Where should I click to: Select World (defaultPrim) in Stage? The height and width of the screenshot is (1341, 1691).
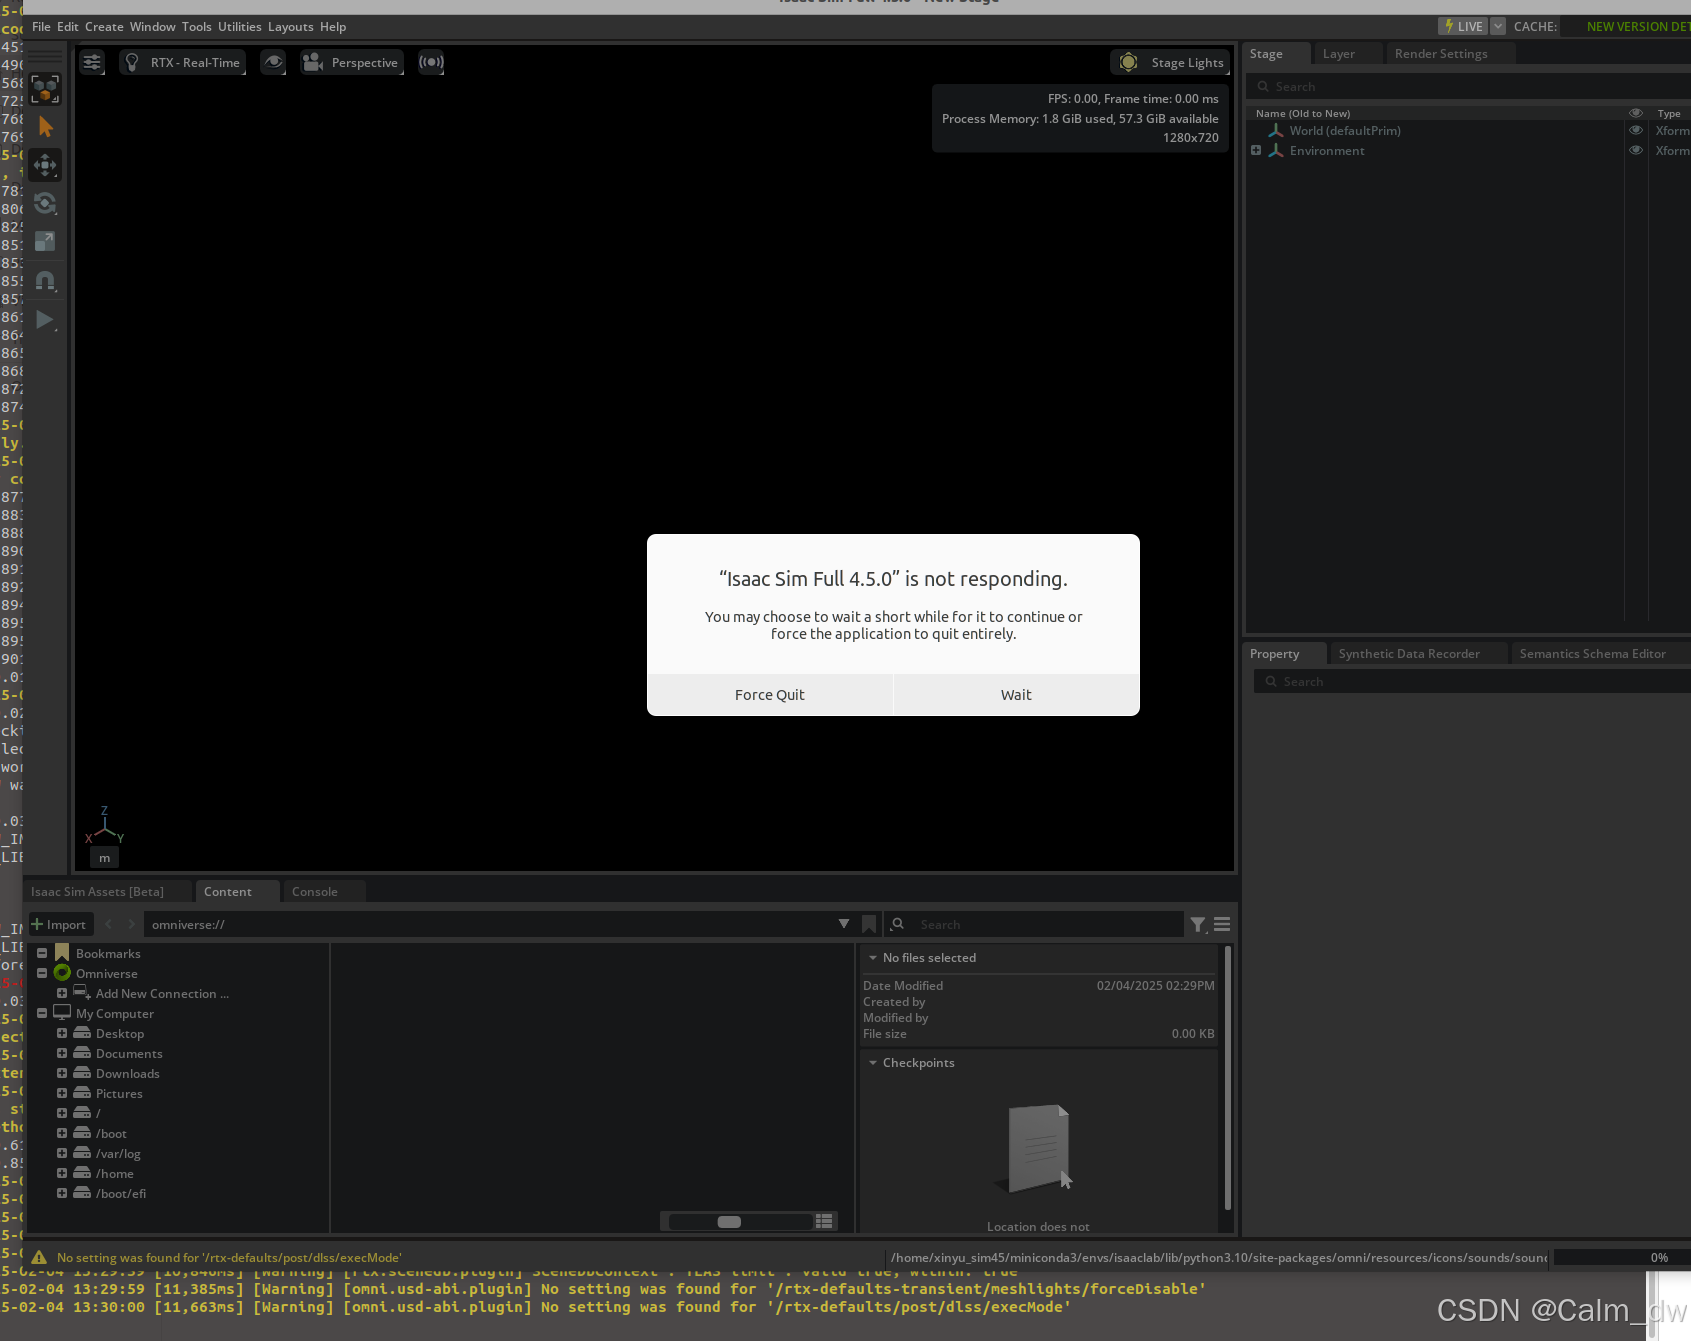point(1344,131)
